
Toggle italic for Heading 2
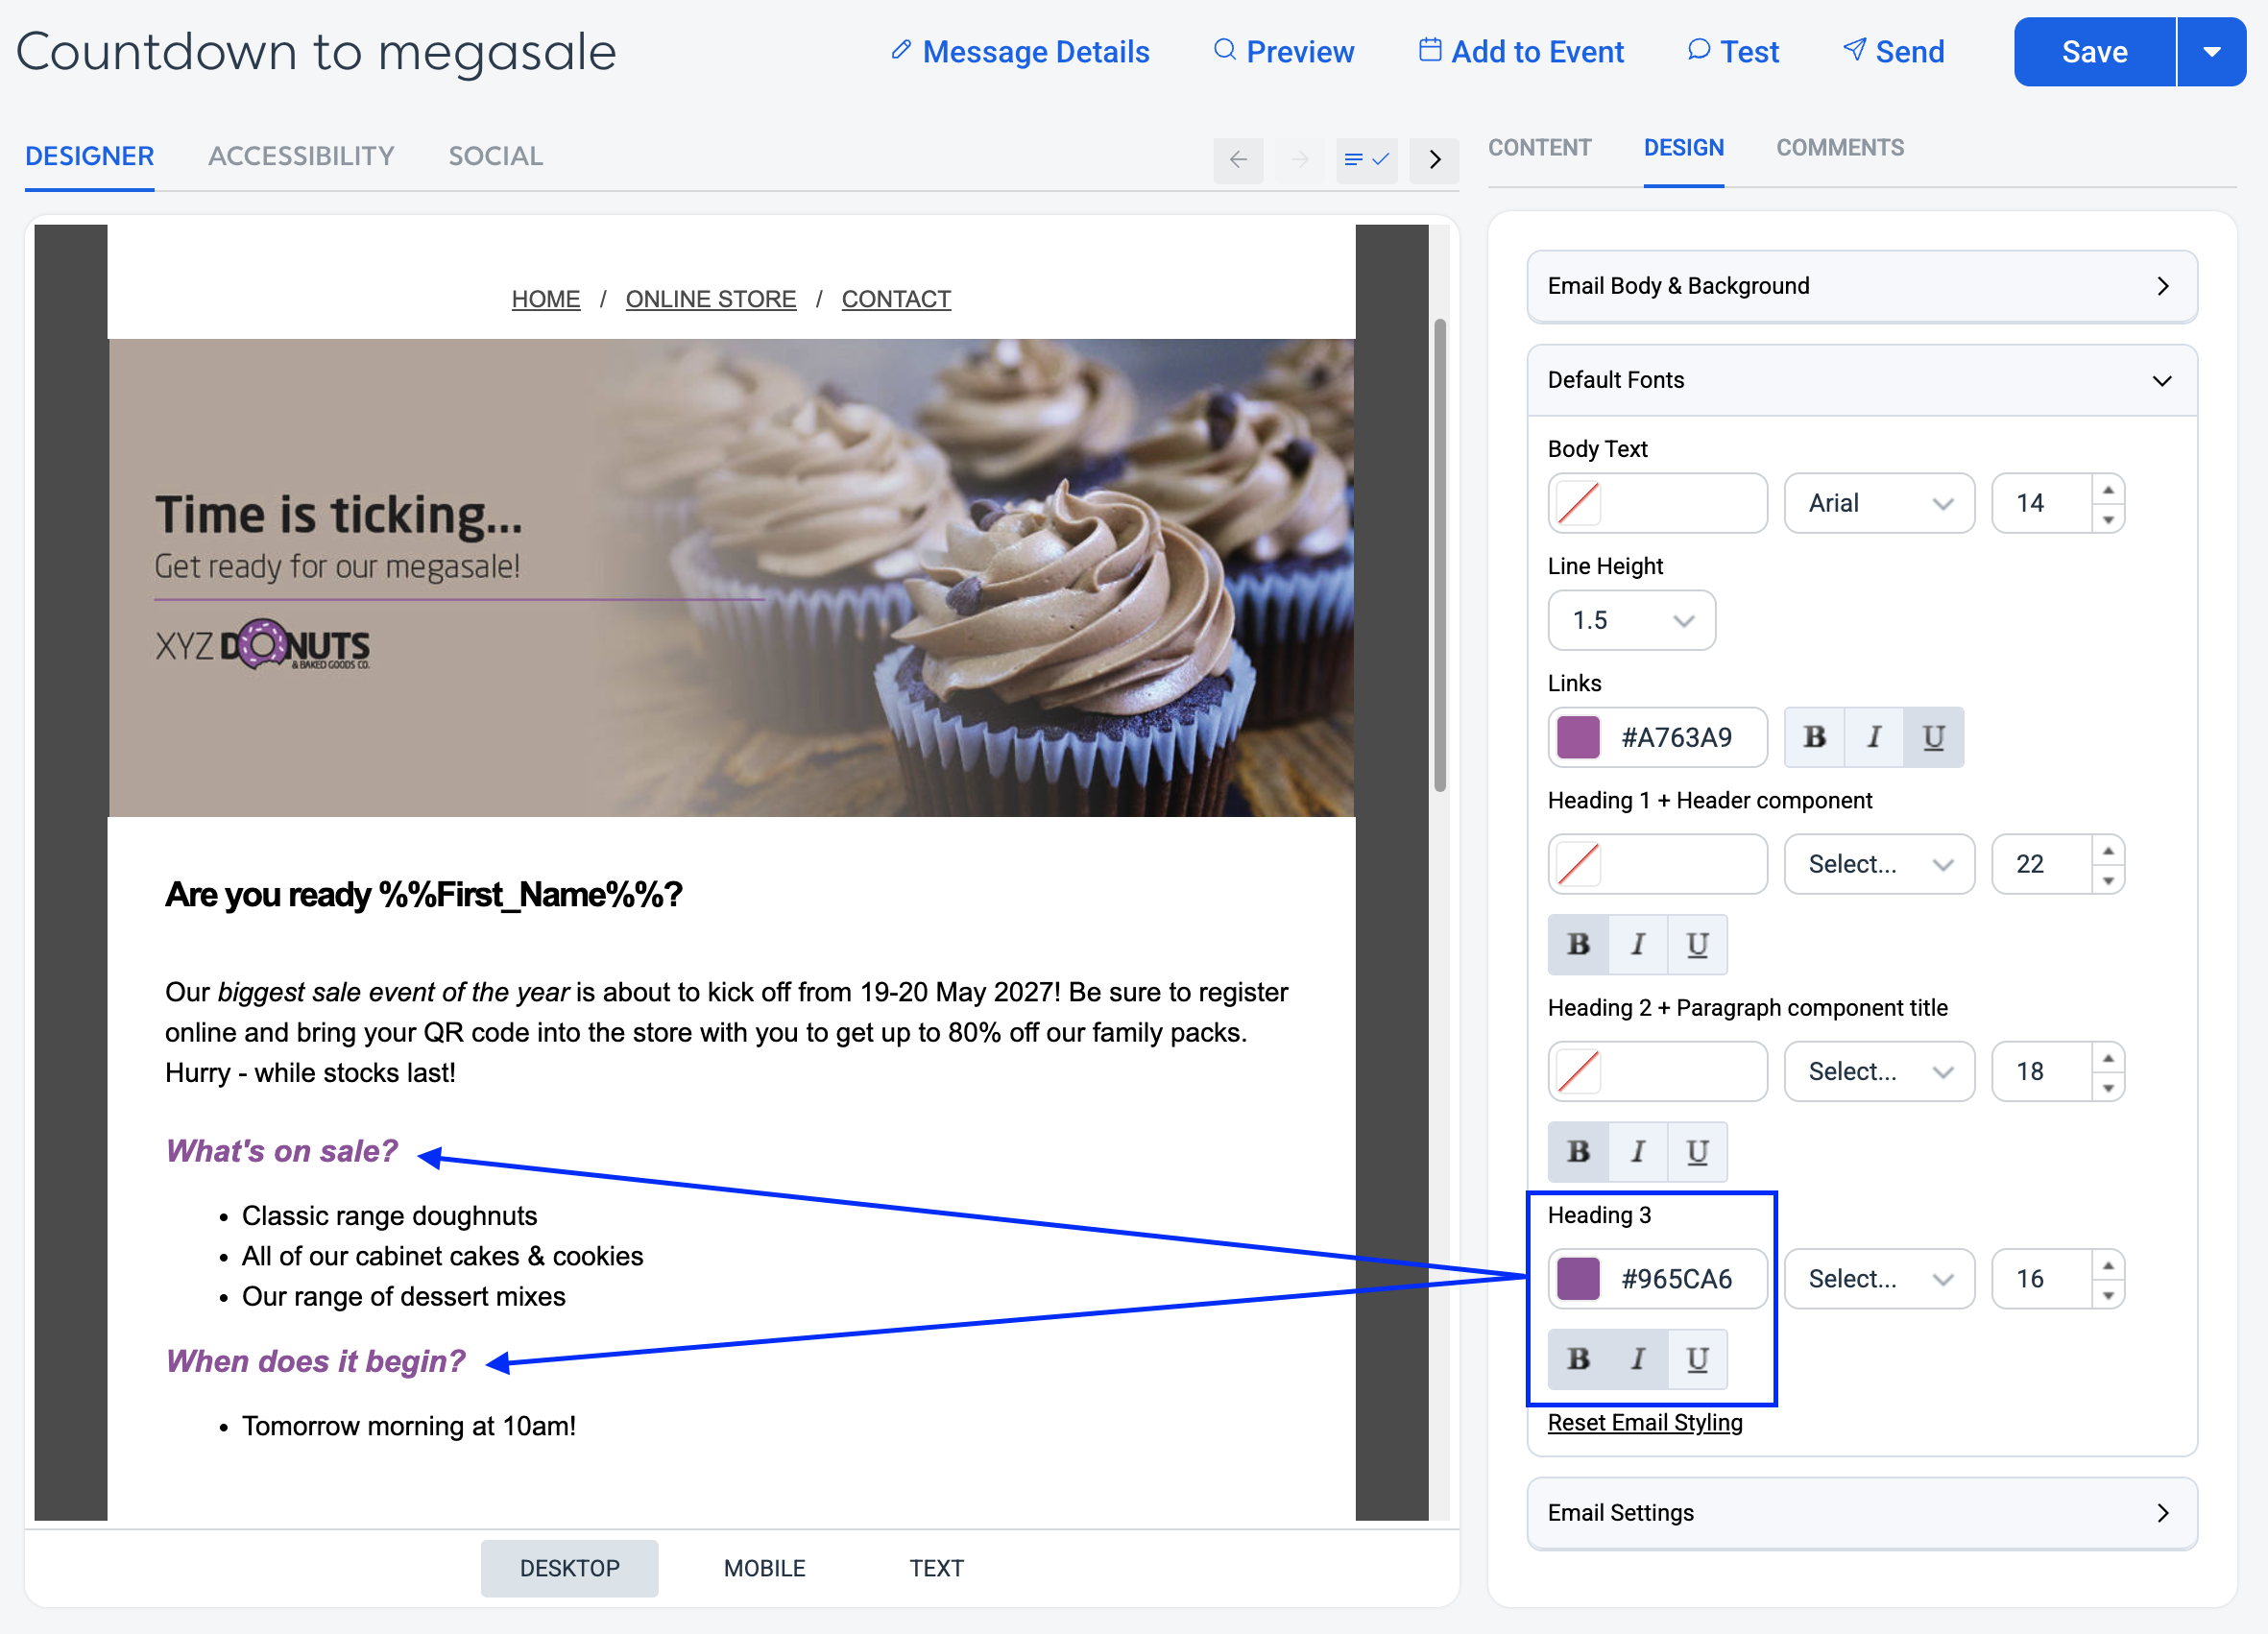(1637, 1151)
